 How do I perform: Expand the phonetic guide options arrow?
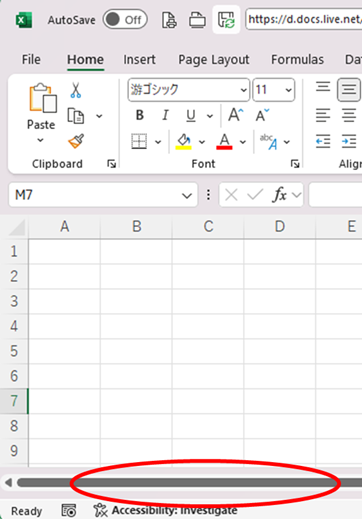[287, 142]
